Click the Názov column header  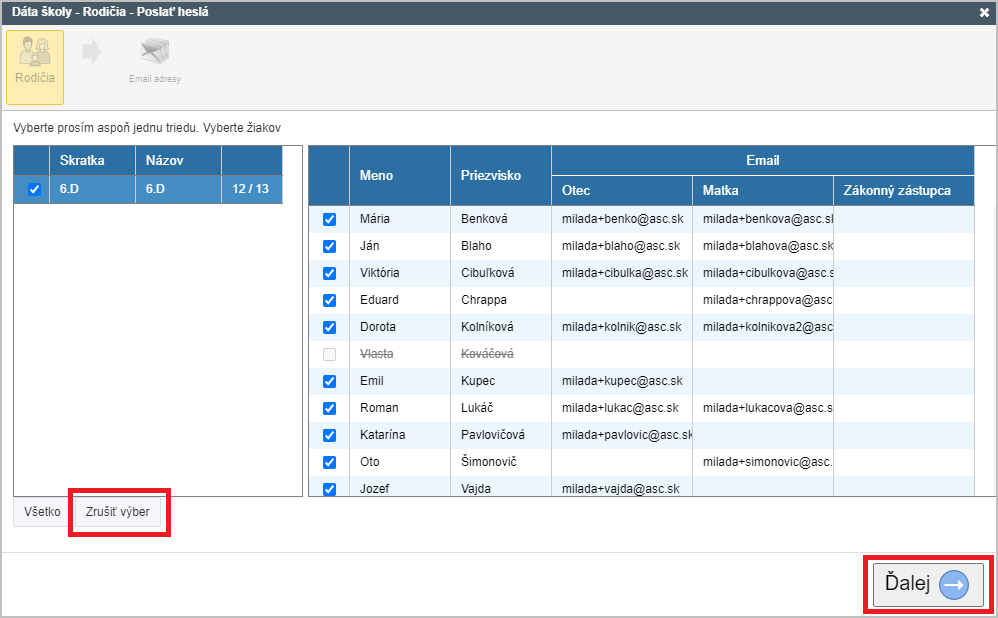pyautogui.click(x=178, y=160)
